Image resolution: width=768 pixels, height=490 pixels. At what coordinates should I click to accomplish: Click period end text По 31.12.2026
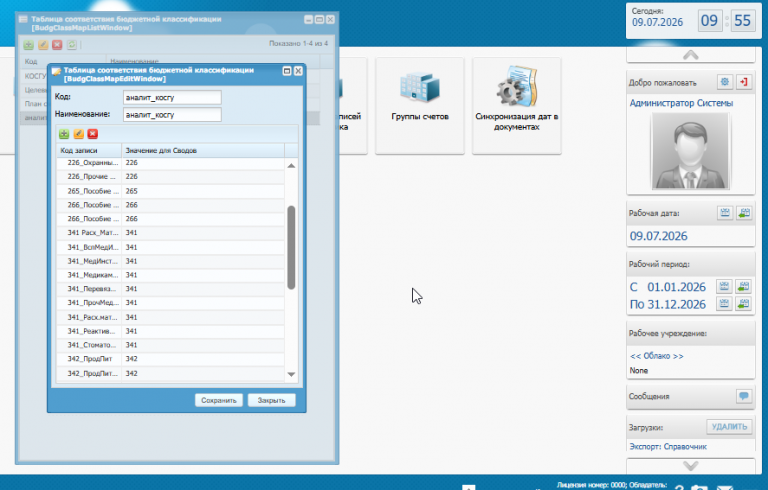click(667, 304)
